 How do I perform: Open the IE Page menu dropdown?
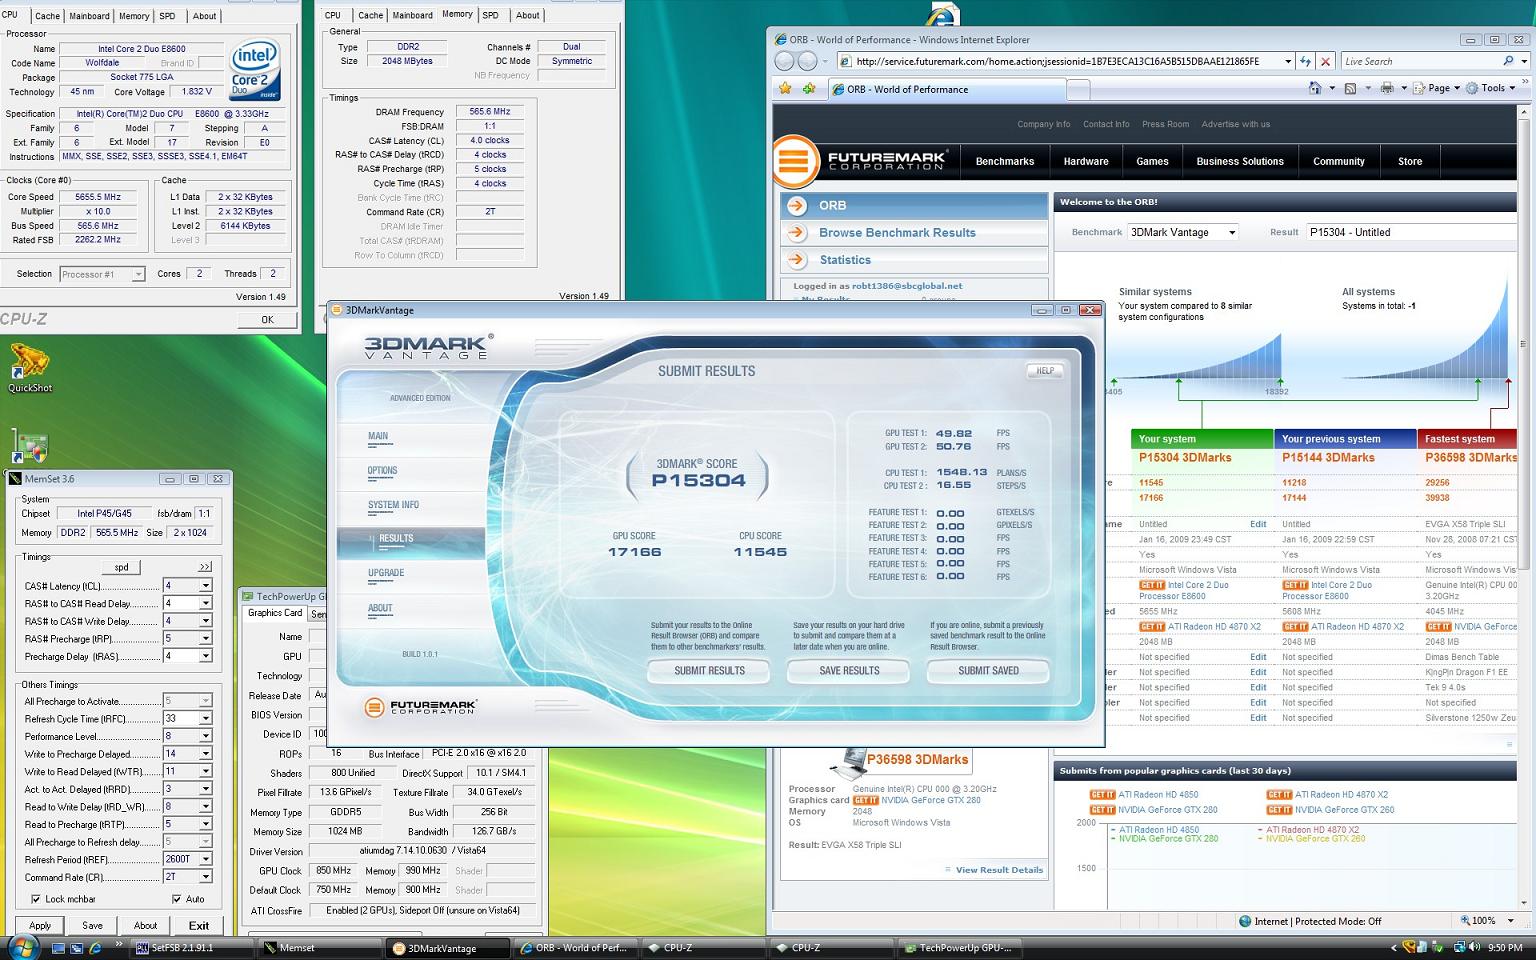point(1444,88)
